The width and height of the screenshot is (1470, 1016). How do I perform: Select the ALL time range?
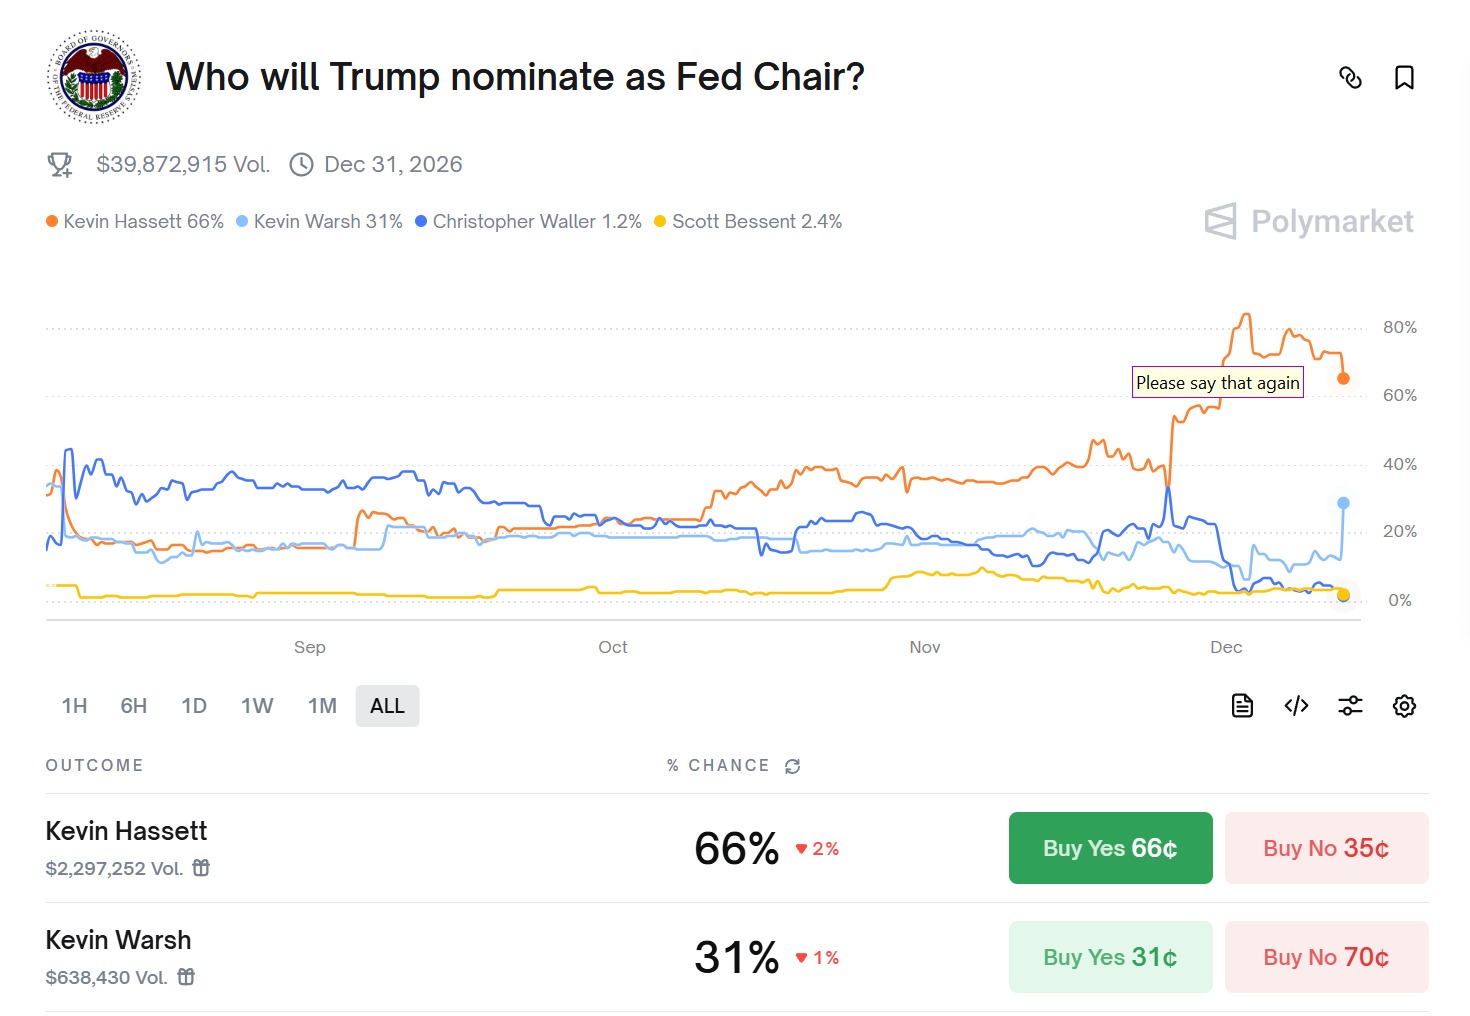click(x=387, y=706)
